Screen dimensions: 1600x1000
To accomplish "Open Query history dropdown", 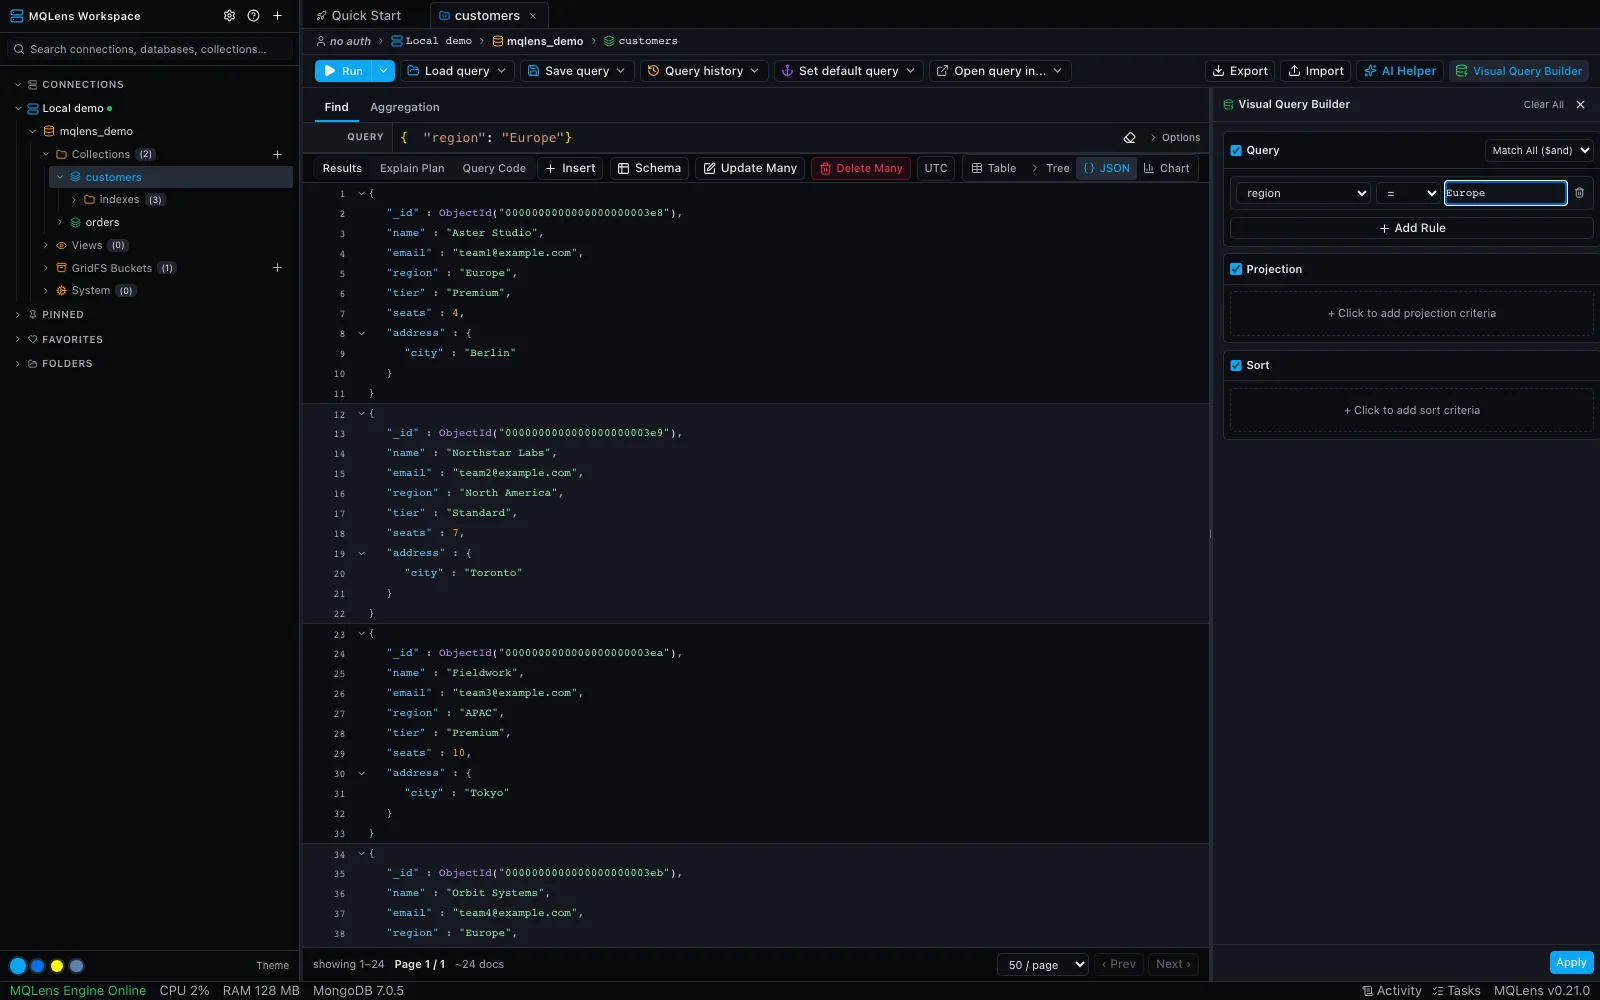I will [706, 71].
